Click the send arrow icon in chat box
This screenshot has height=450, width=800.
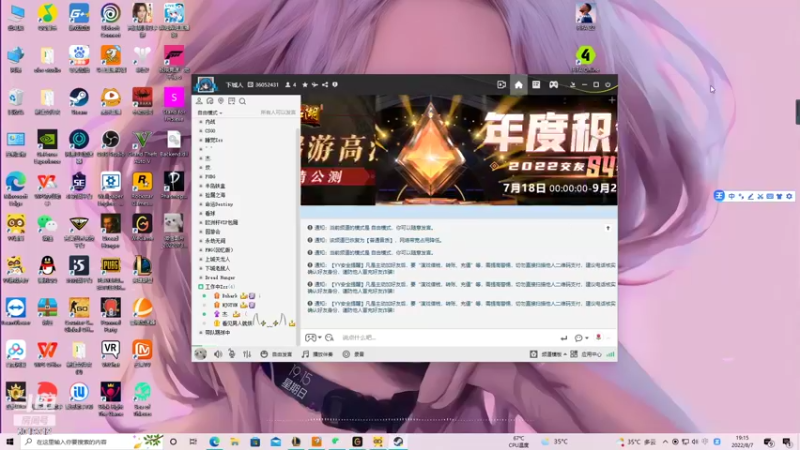coord(564,338)
